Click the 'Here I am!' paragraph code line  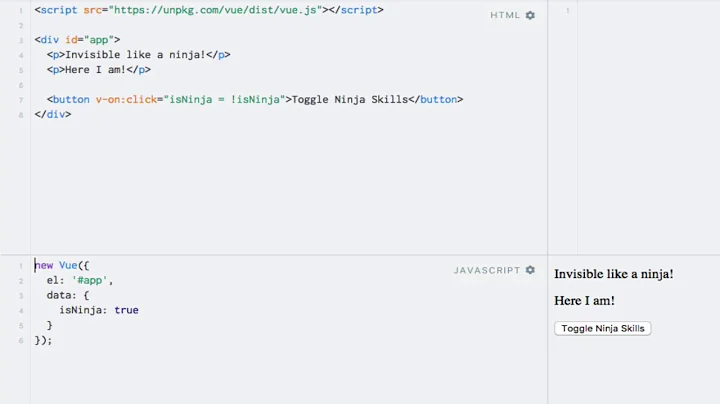click(x=98, y=70)
